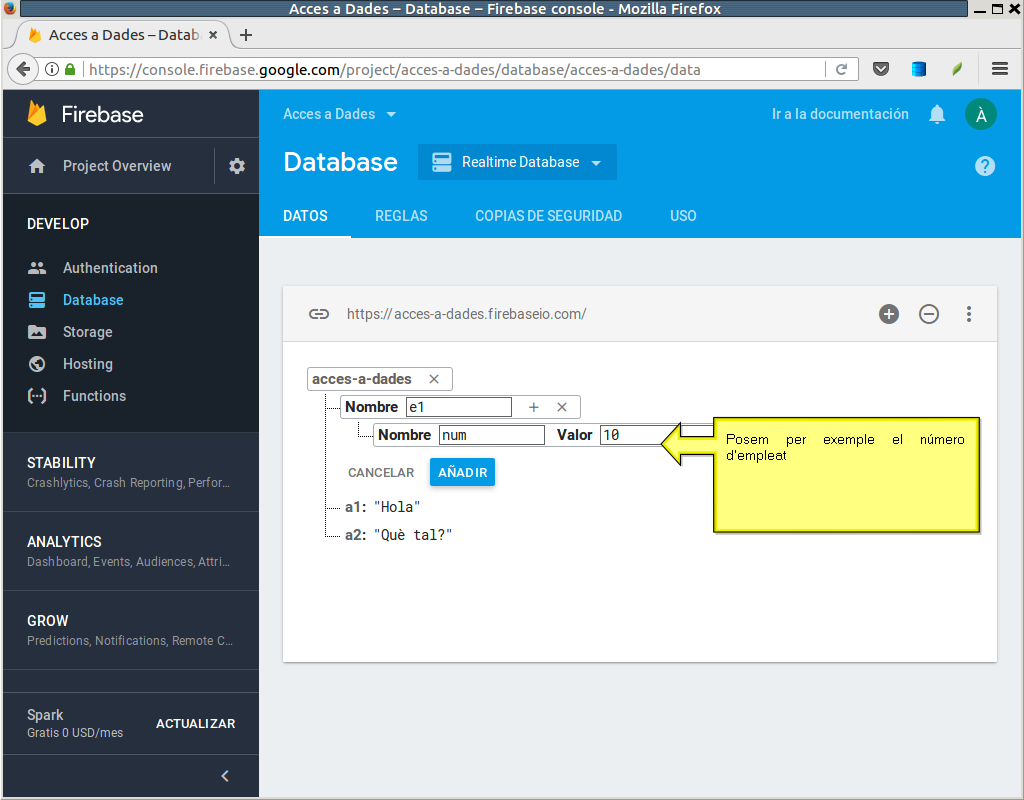The image size is (1024, 800).
Task: Click the Firebase flame logo
Action: pos(37,114)
